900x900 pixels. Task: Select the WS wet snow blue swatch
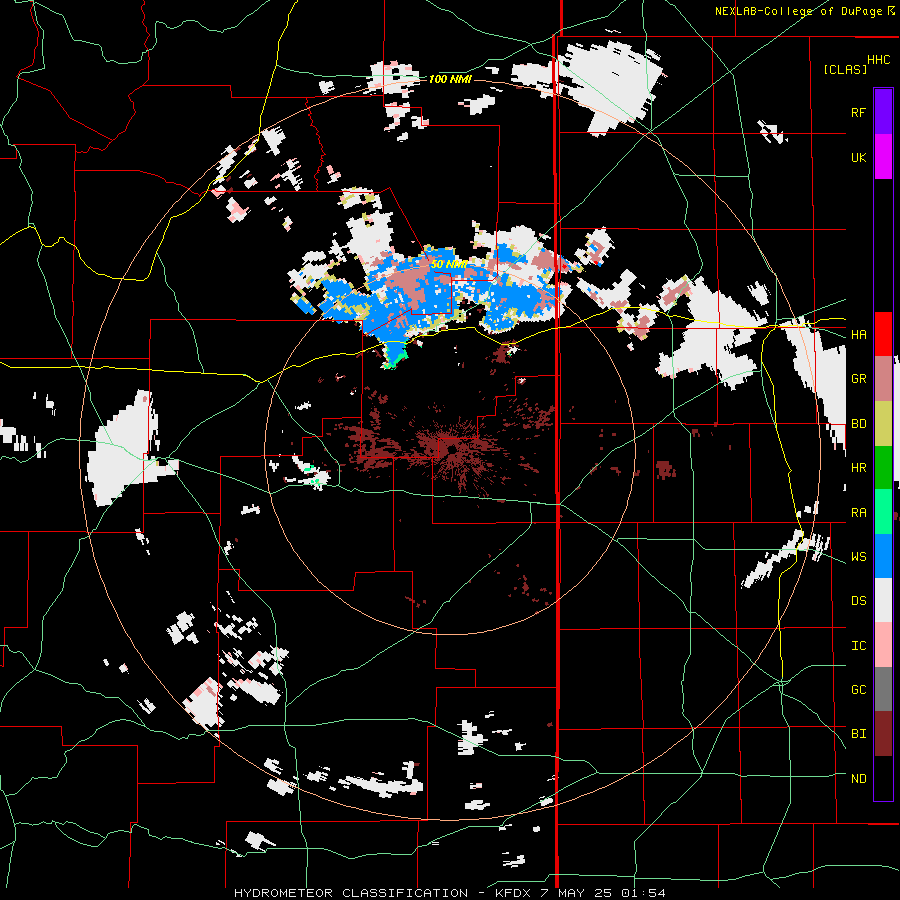(883, 556)
